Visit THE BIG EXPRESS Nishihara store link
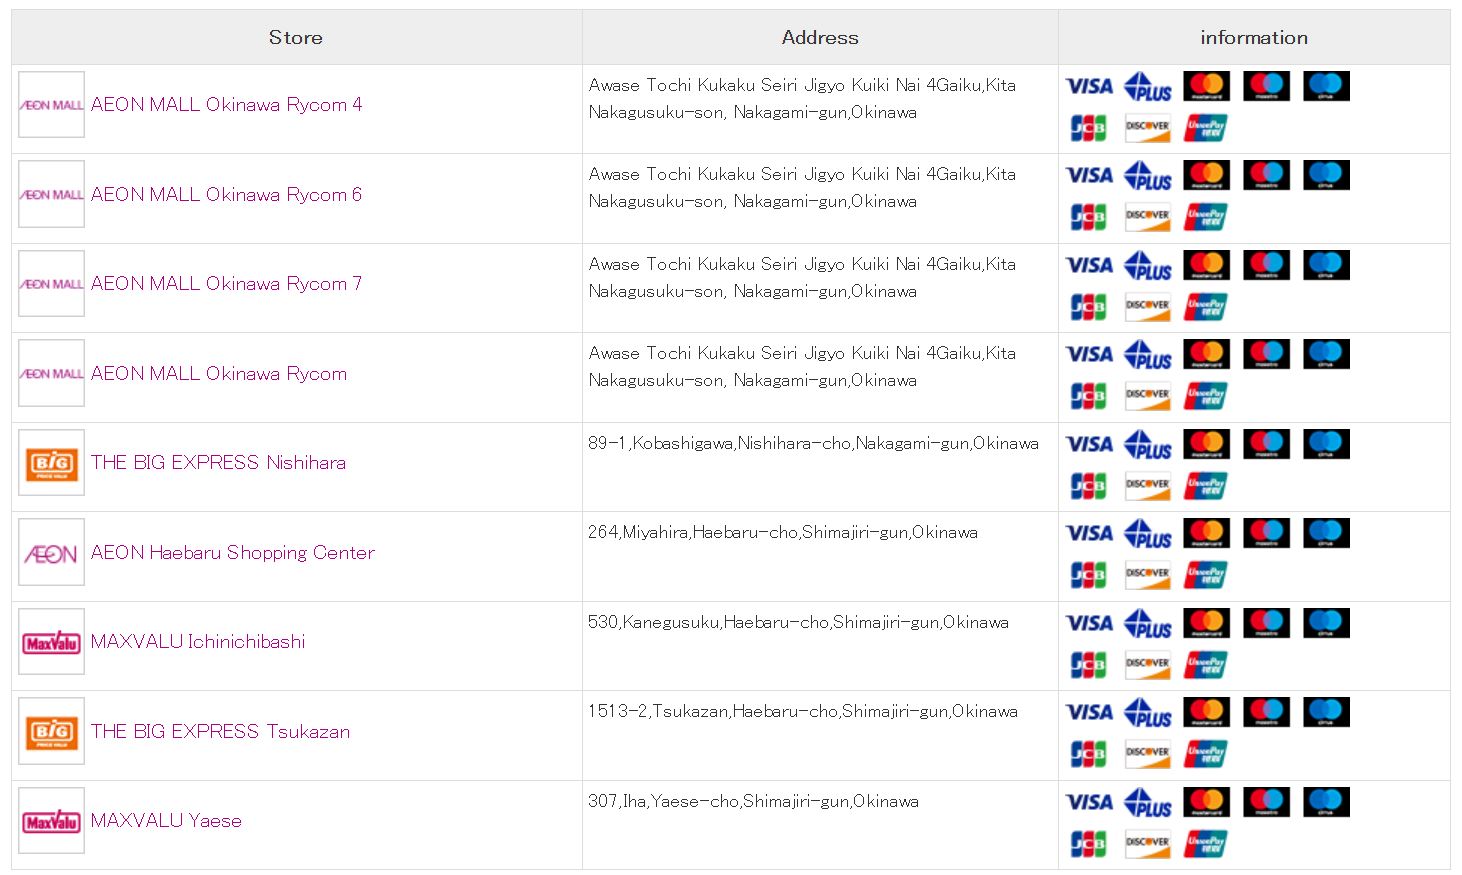The image size is (1462, 875). 219,463
